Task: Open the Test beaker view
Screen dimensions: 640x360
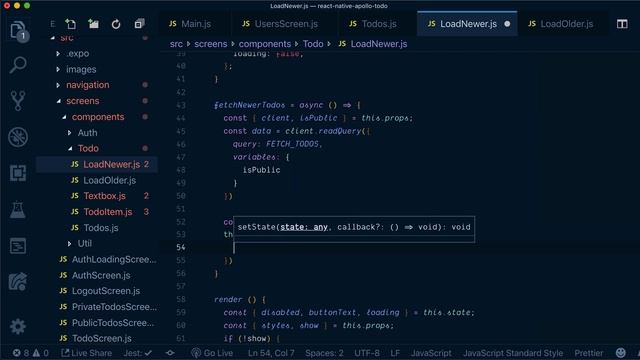Action: tap(18, 209)
